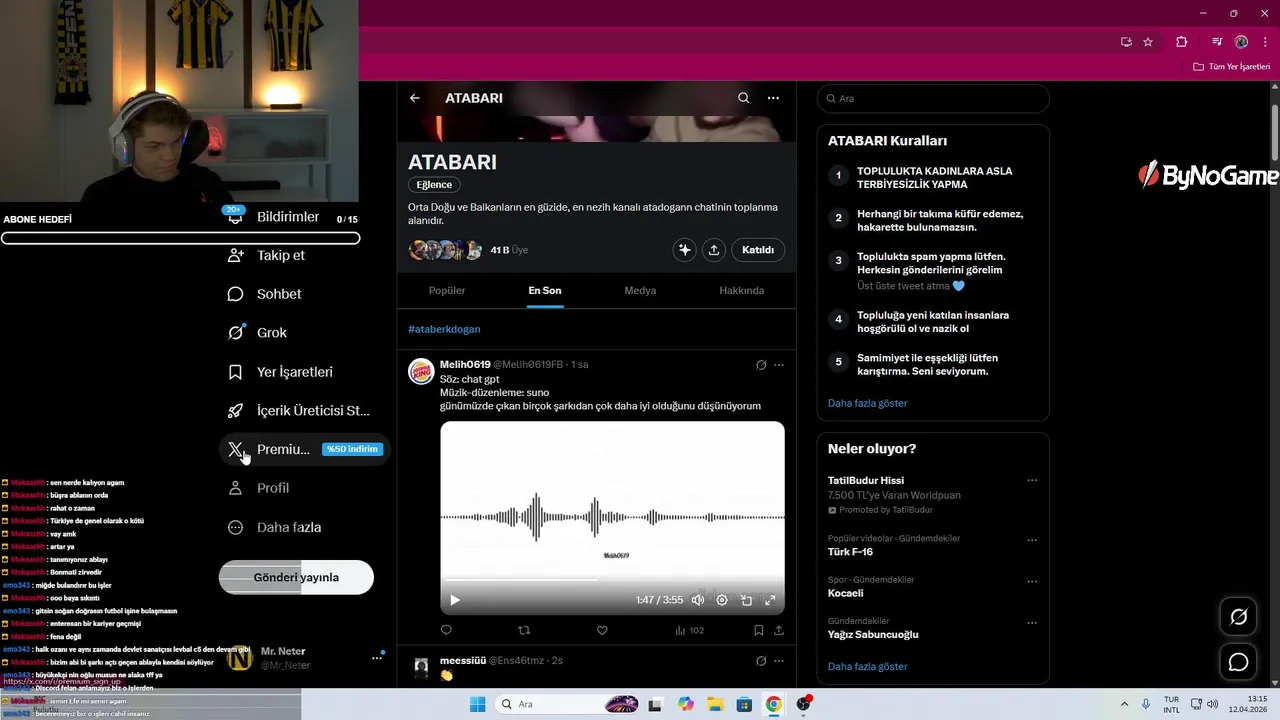Open Chrome media controls icon
Screen dimensions: 1280x720
pos(1217,42)
